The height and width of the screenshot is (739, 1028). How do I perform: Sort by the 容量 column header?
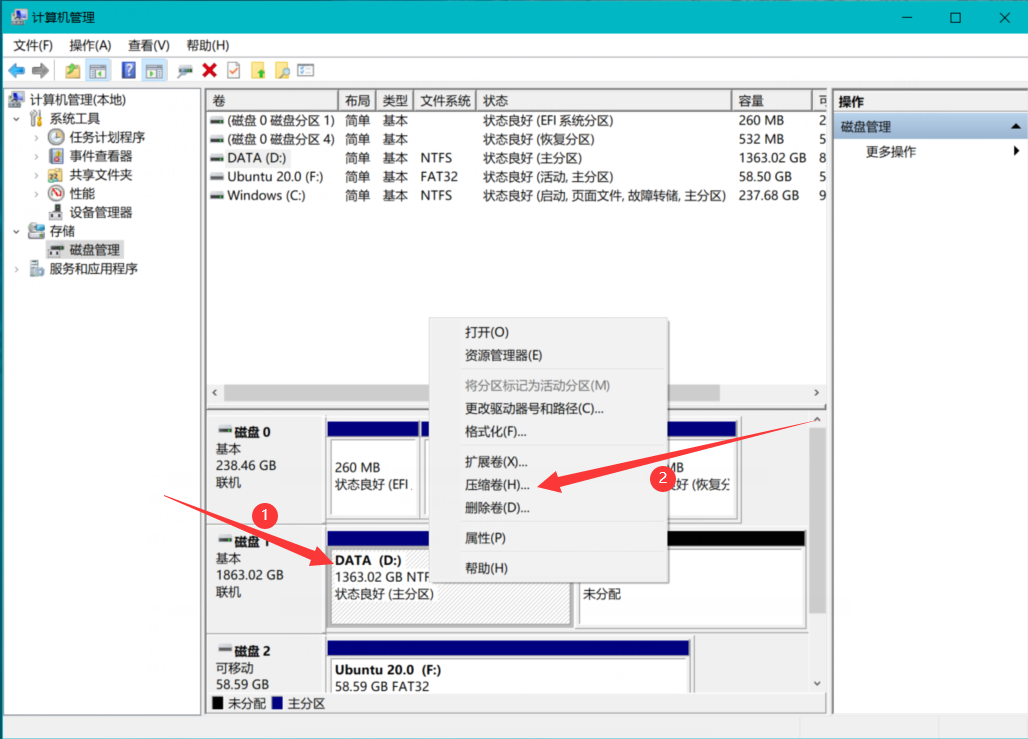[x=771, y=100]
